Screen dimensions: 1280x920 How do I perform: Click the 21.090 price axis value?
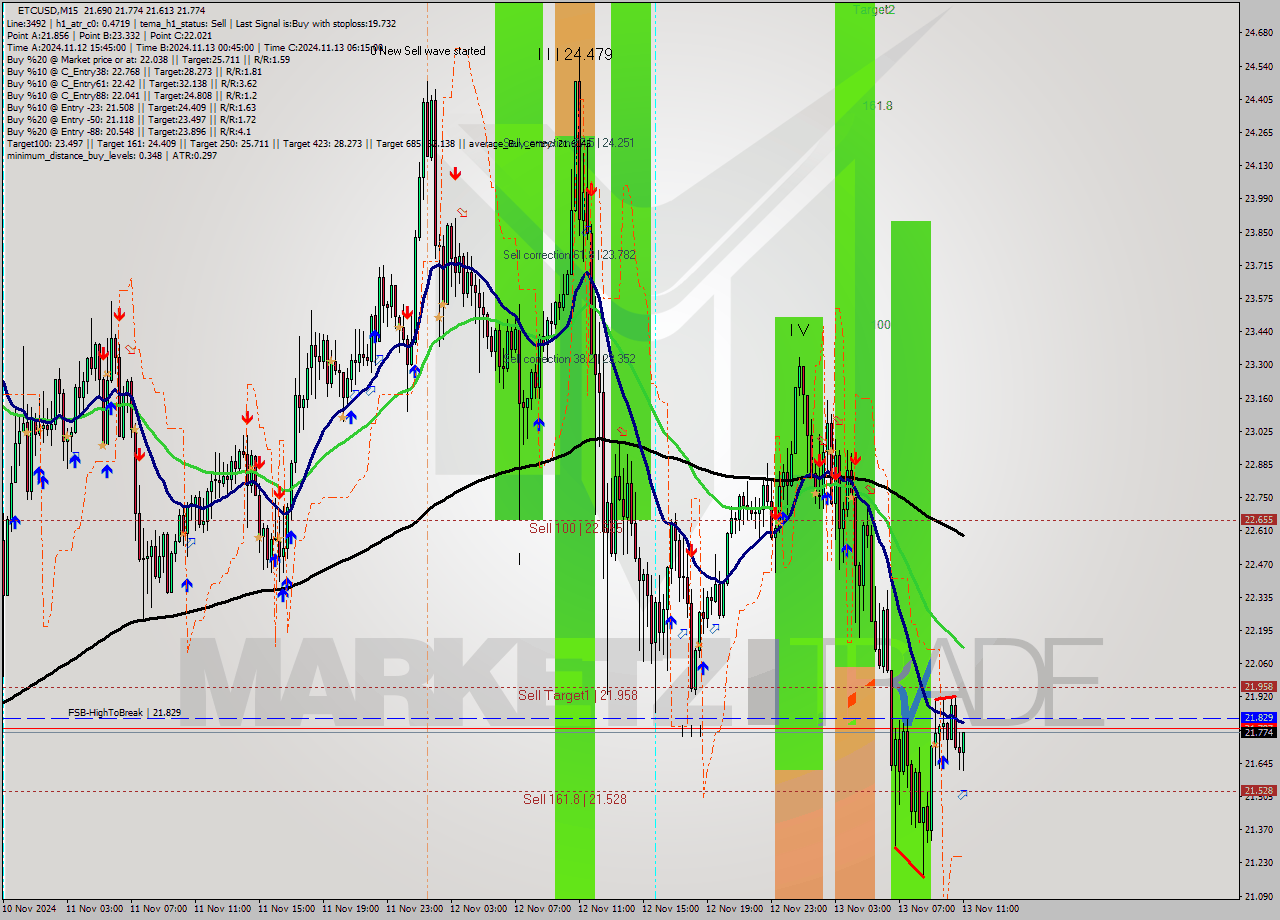[1258, 896]
